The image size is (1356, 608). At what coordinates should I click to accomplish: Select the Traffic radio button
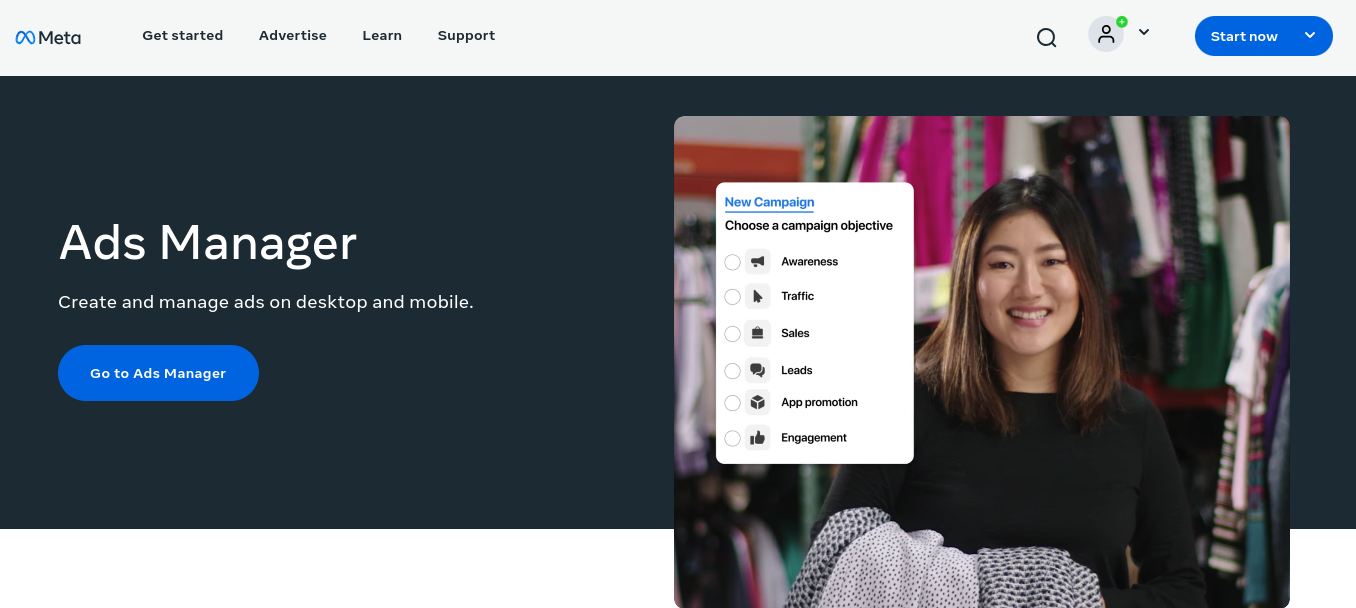(732, 297)
